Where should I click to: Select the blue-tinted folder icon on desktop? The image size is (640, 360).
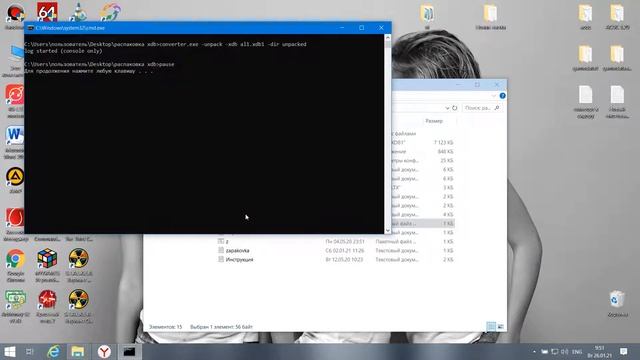click(427, 16)
